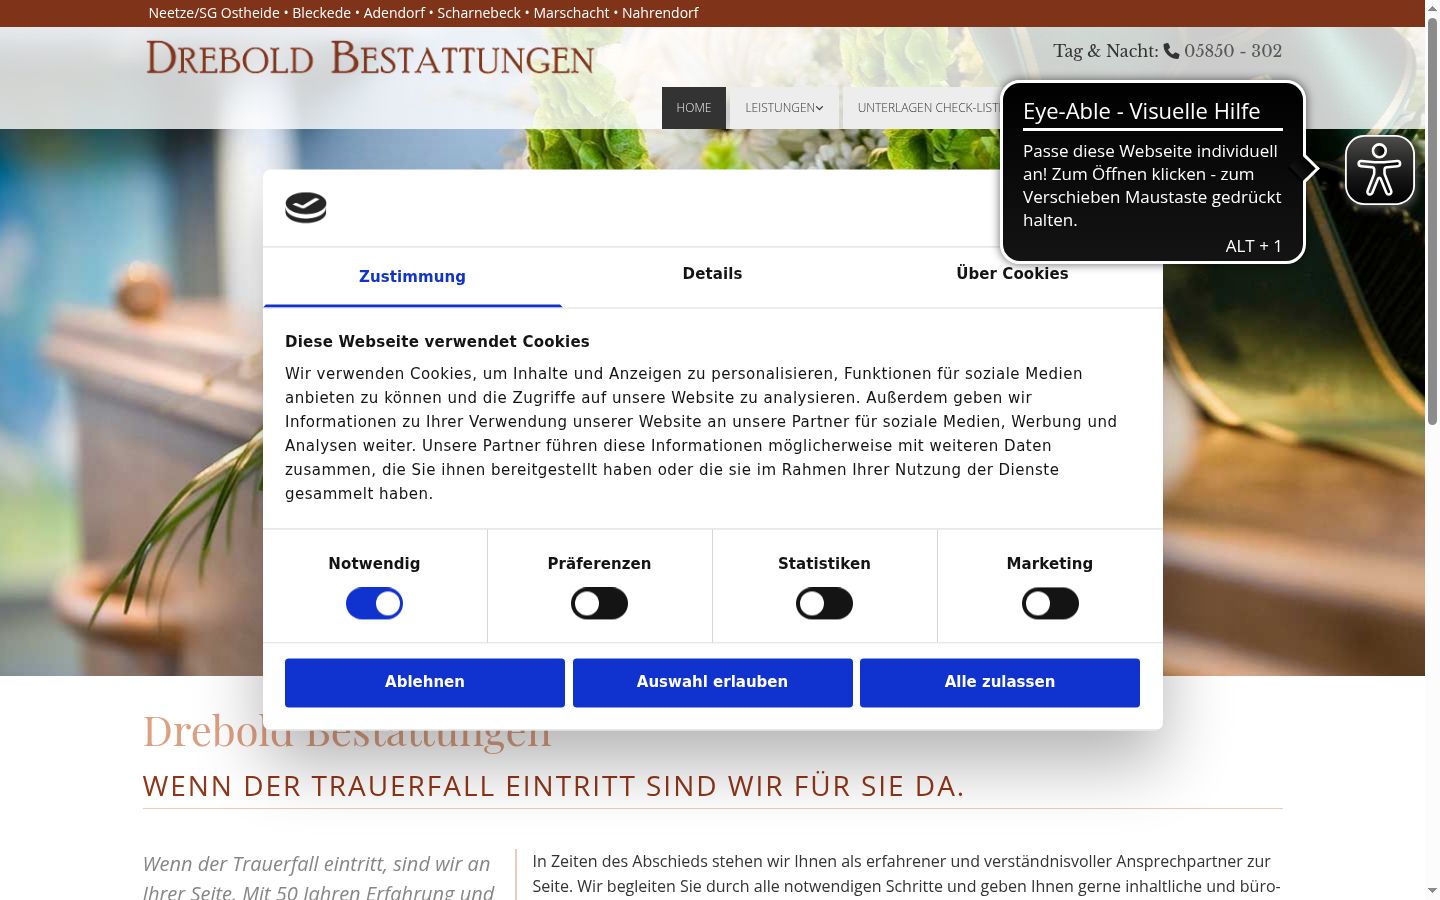Click the Drebold Bestattungen logo
Image resolution: width=1440 pixels, height=900 pixels.
370,58
